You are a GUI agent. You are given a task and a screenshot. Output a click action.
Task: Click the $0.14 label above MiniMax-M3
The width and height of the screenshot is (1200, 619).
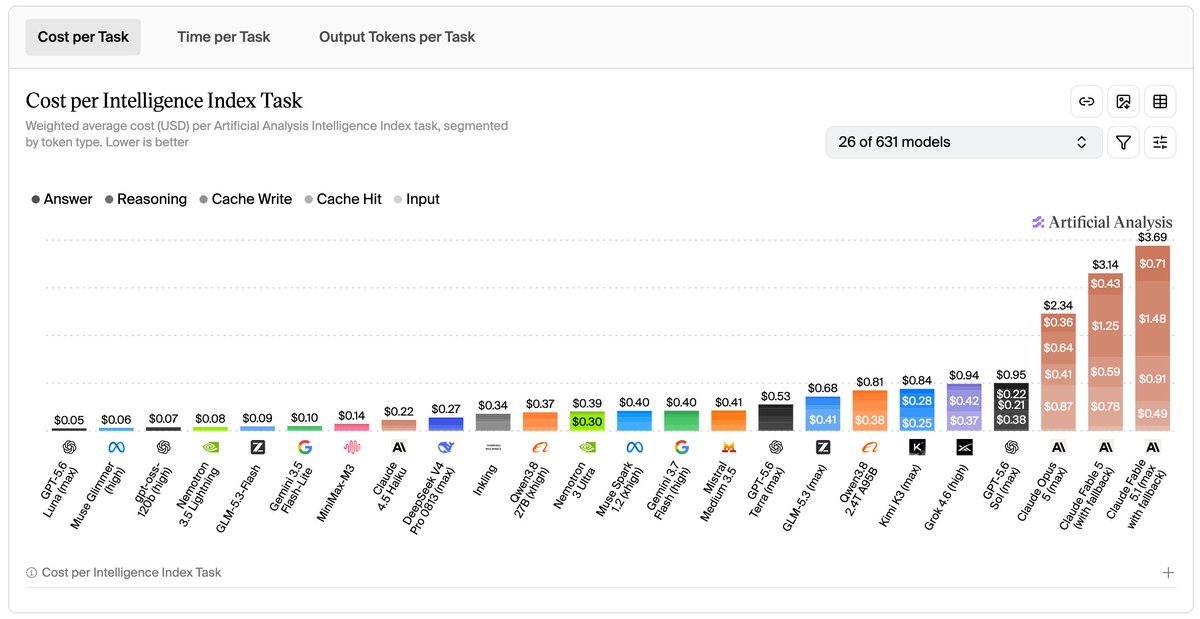tap(351, 416)
